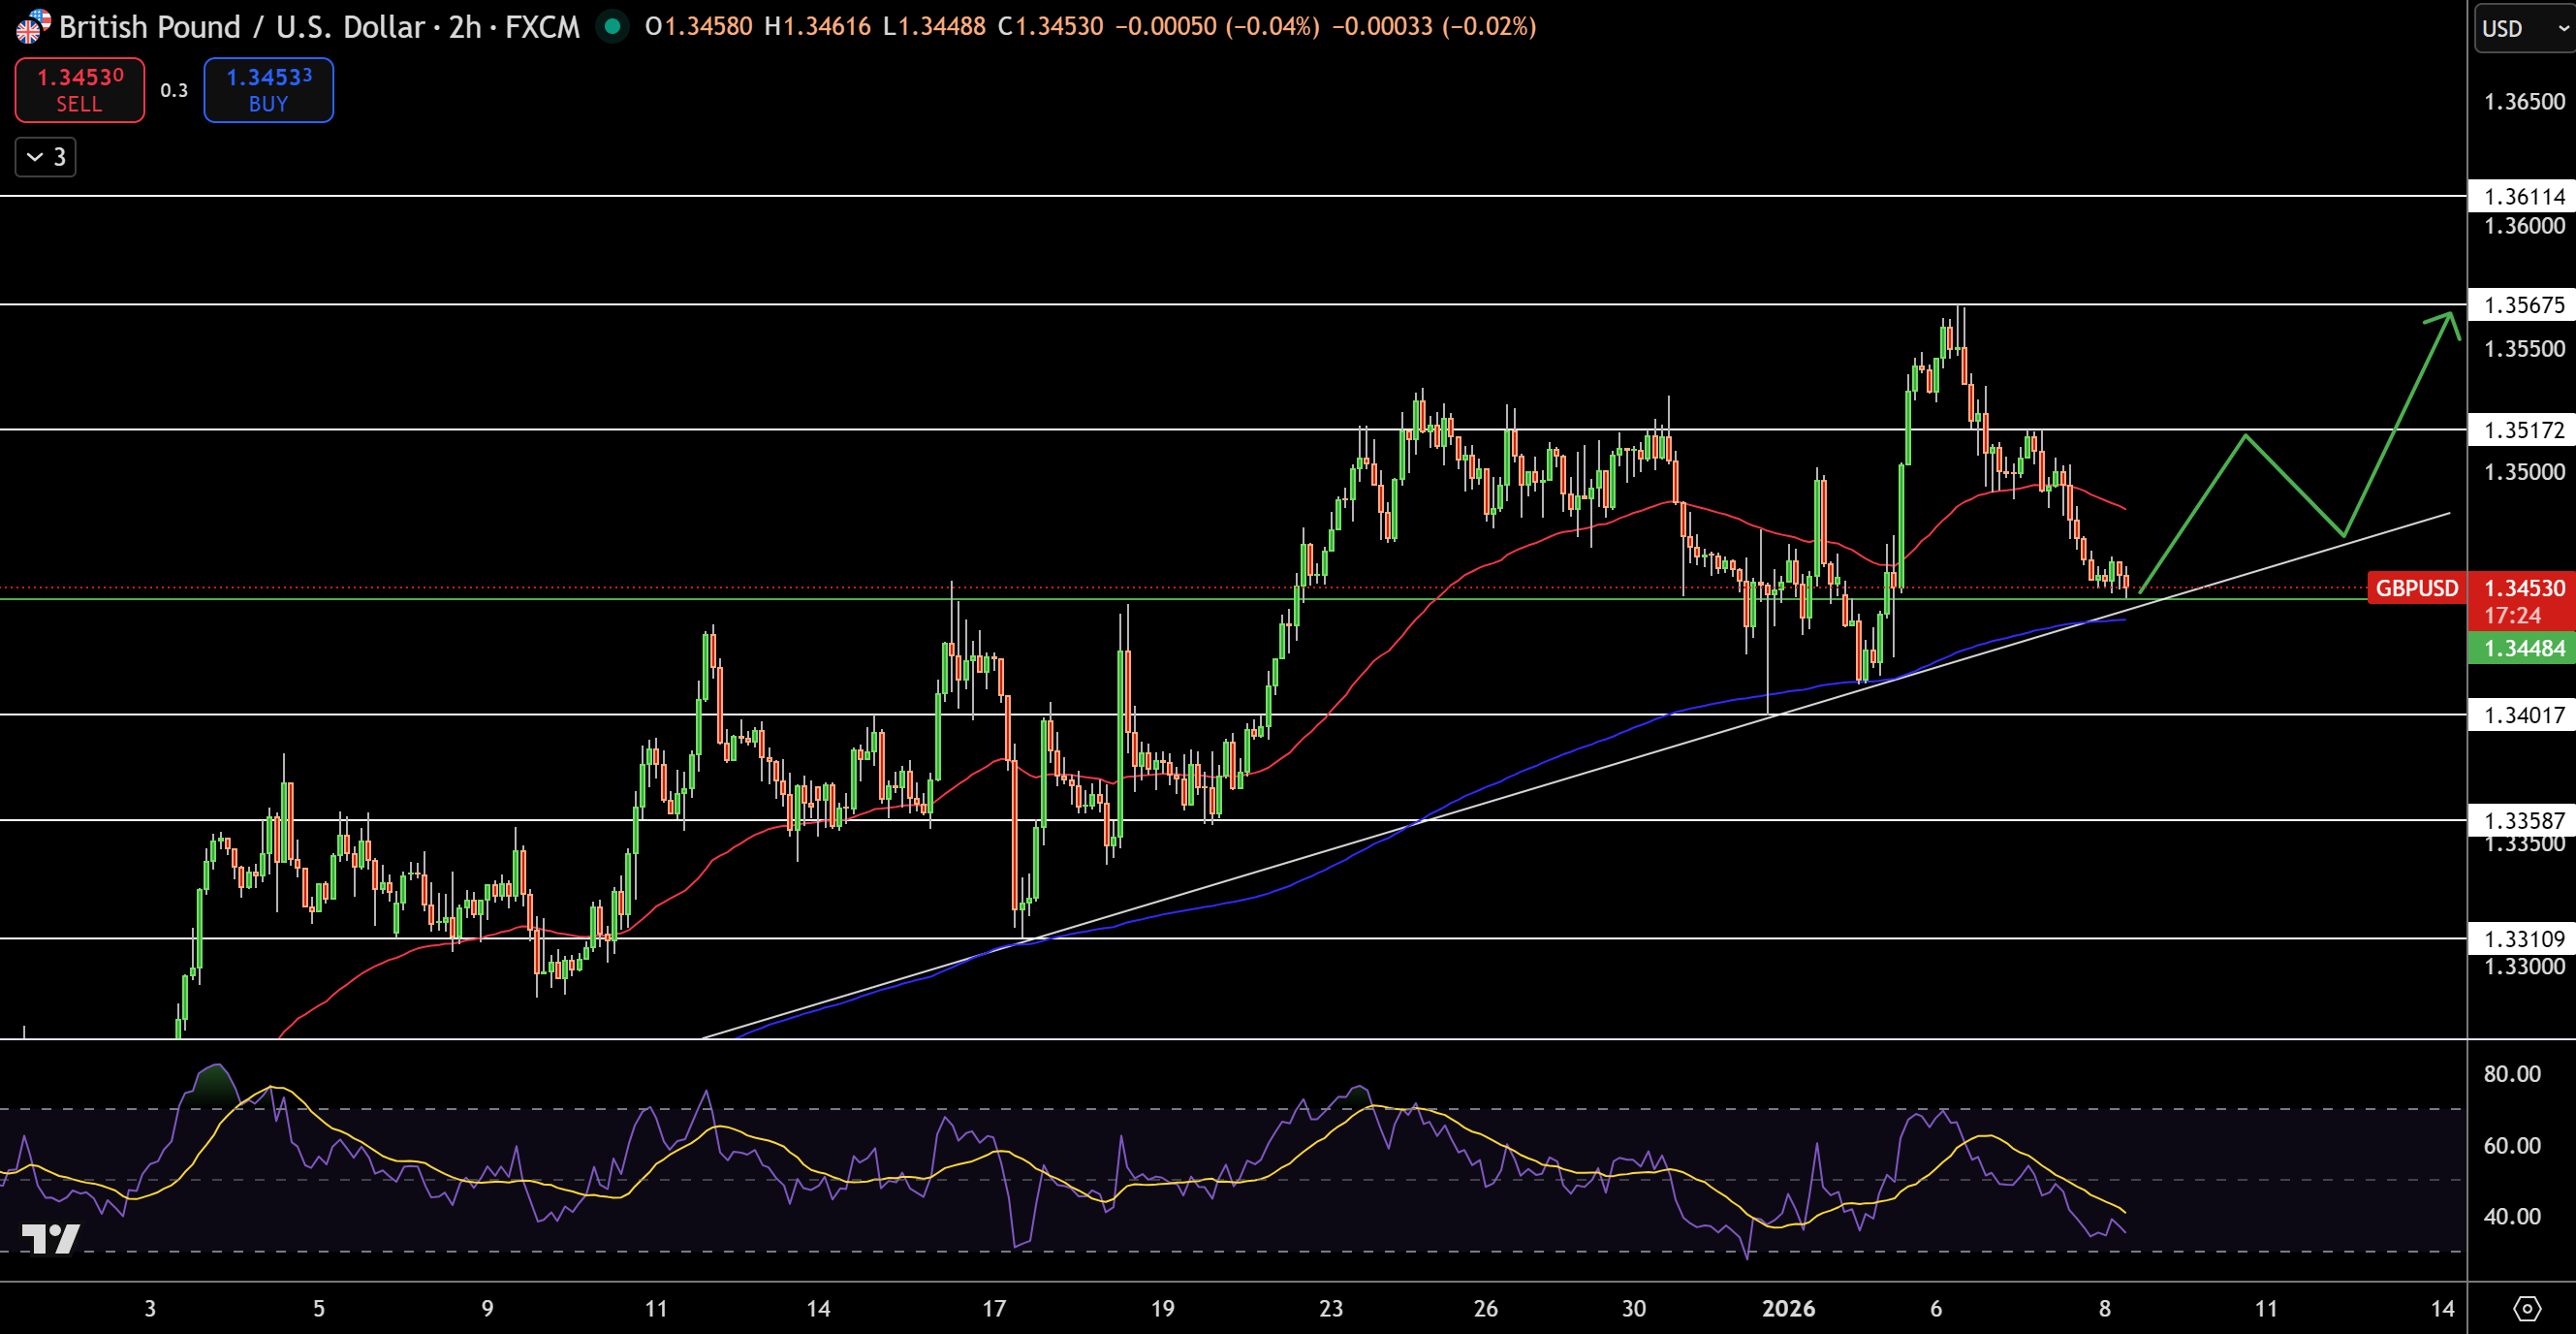
Task: Click the green market status dot
Action: pyautogui.click(x=612, y=27)
